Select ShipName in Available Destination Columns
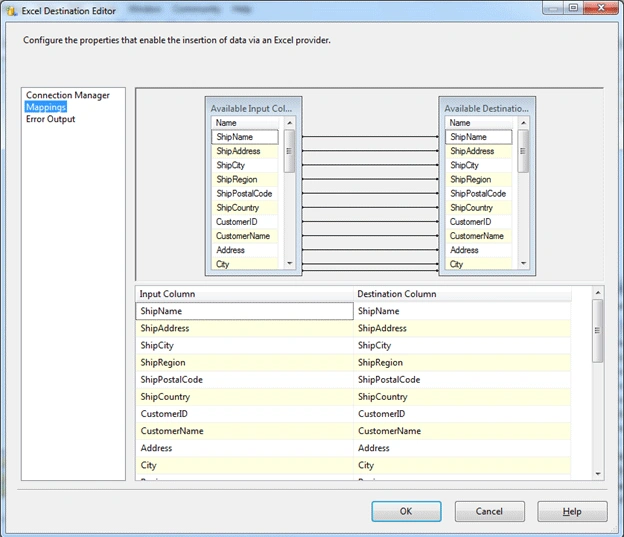The width and height of the screenshot is (624, 537). (479, 137)
